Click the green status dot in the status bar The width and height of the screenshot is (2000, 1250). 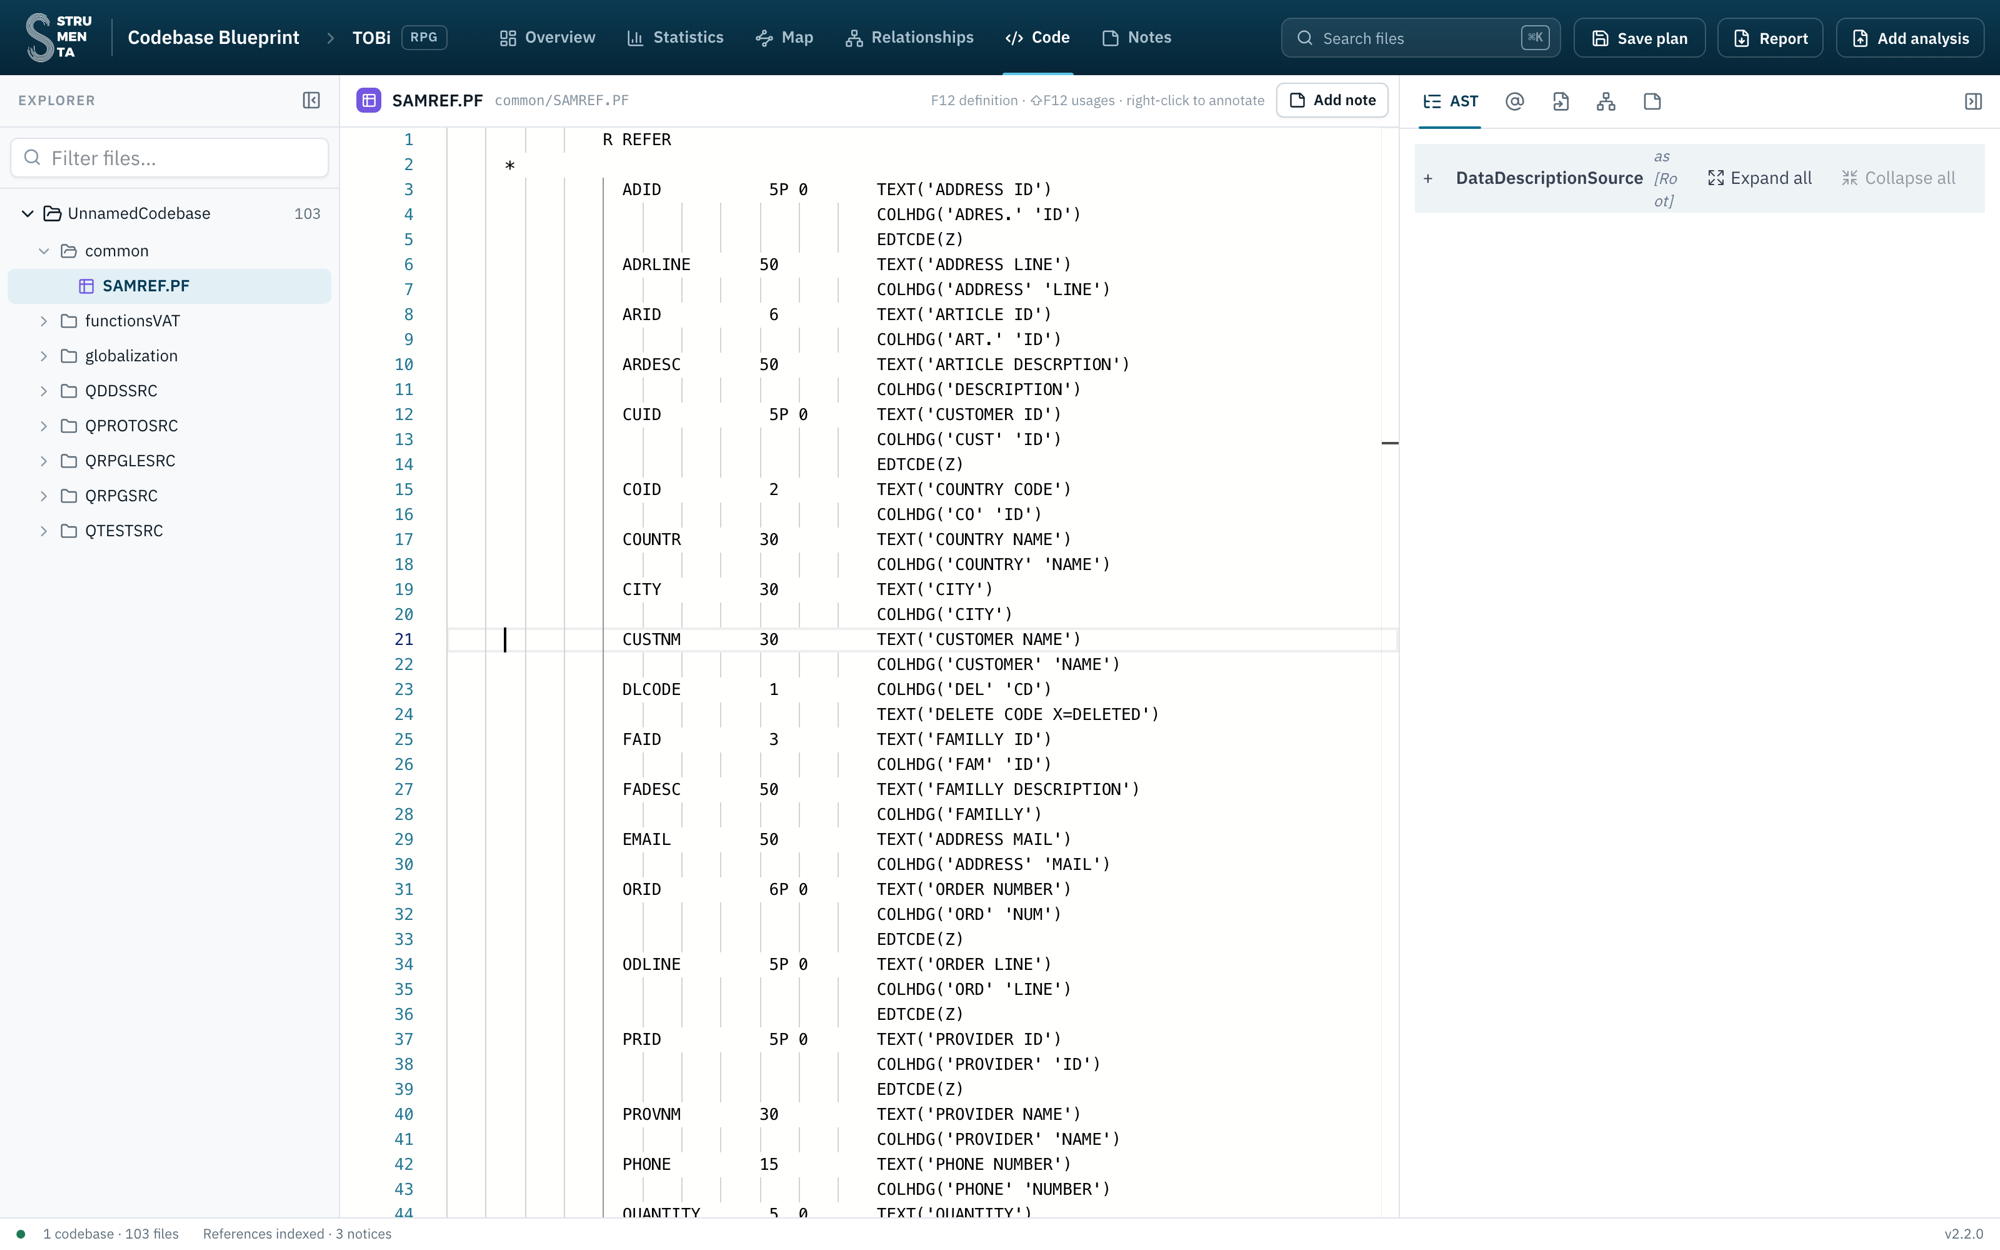coord(21,1234)
